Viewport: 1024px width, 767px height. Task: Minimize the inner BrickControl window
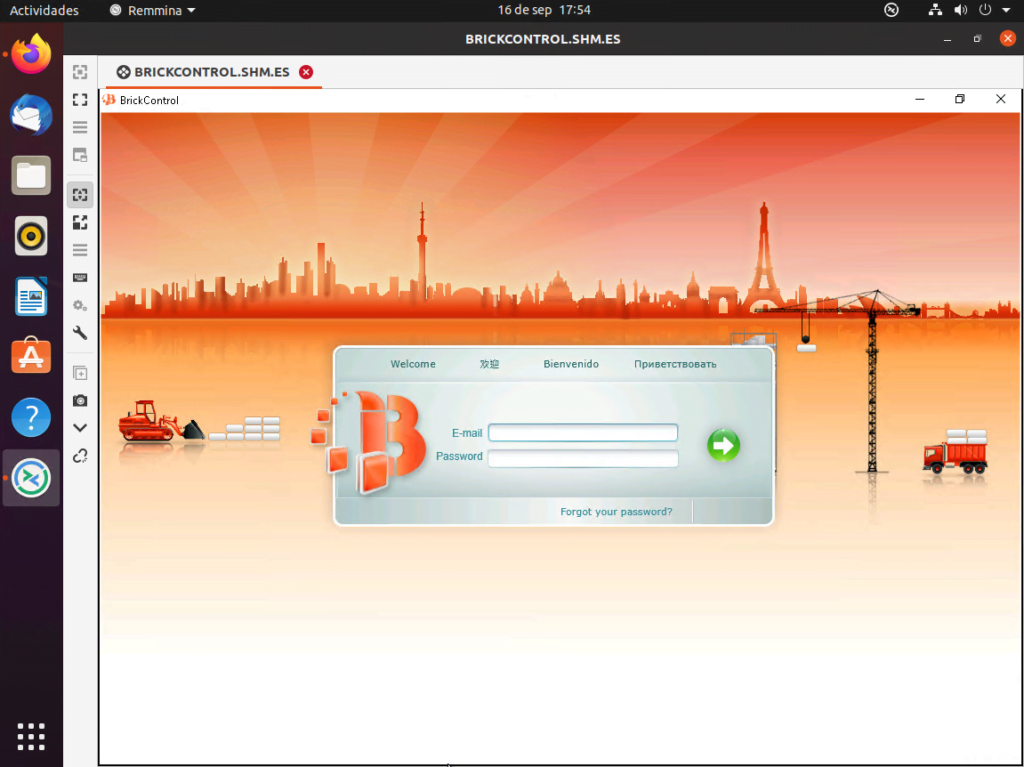pos(920,99)
